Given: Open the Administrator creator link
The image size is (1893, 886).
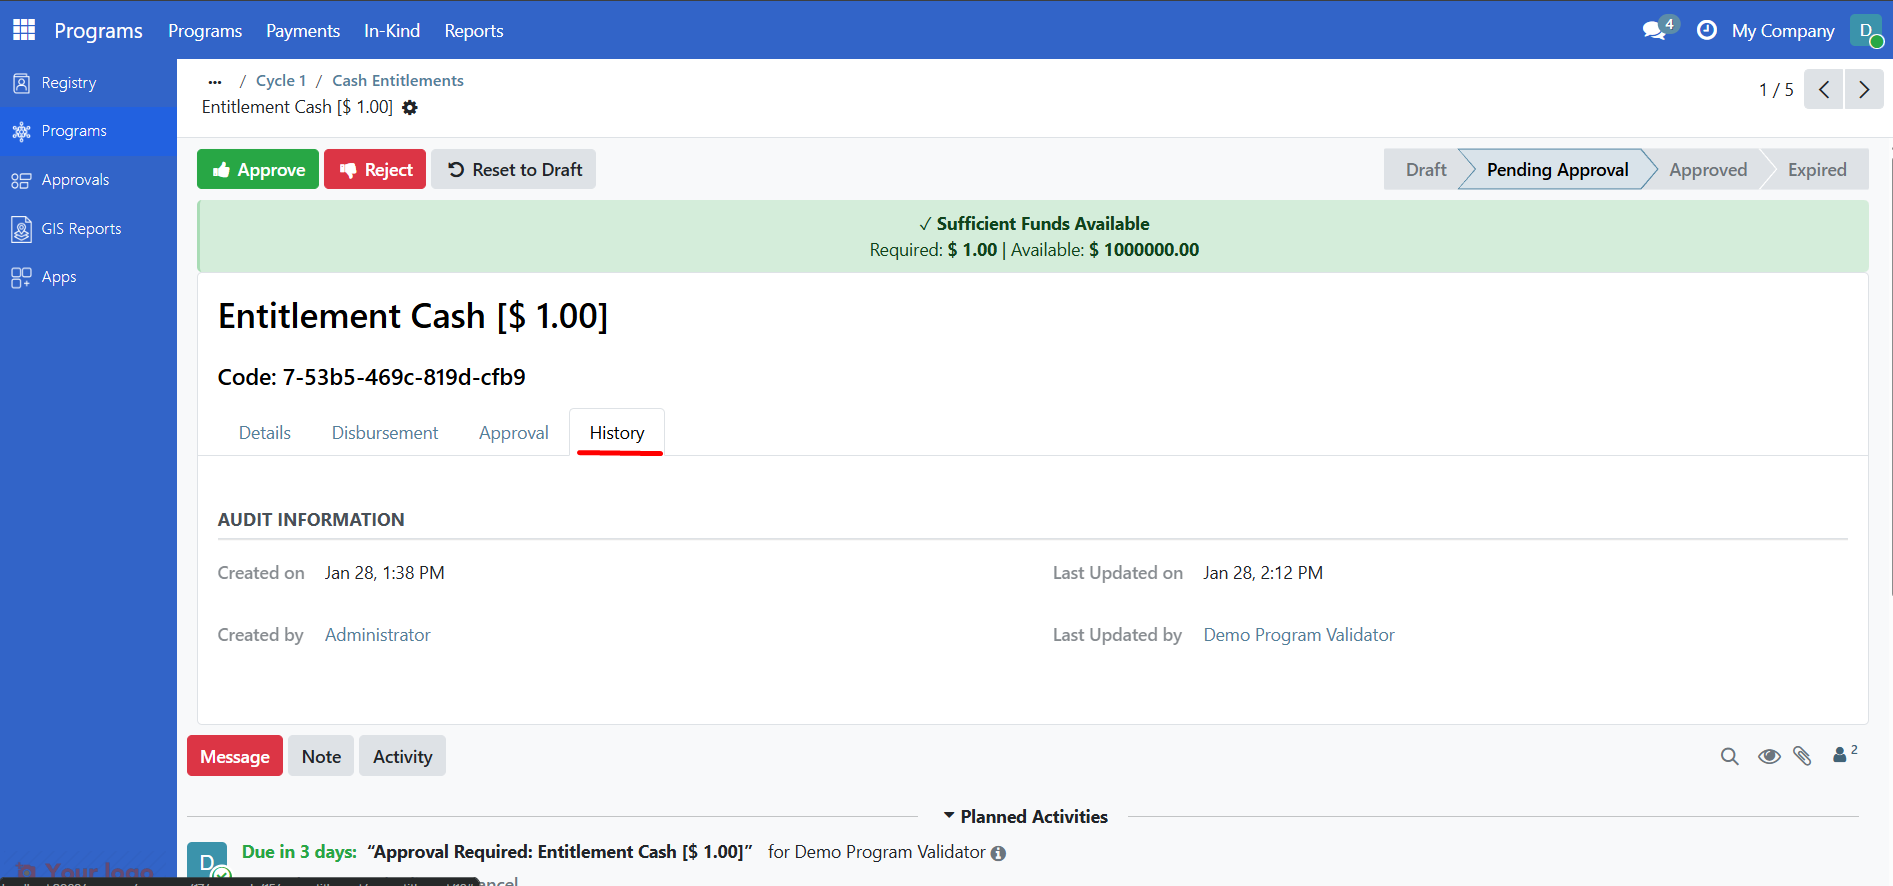Looking at the screenshot, I should pos(377,635).
